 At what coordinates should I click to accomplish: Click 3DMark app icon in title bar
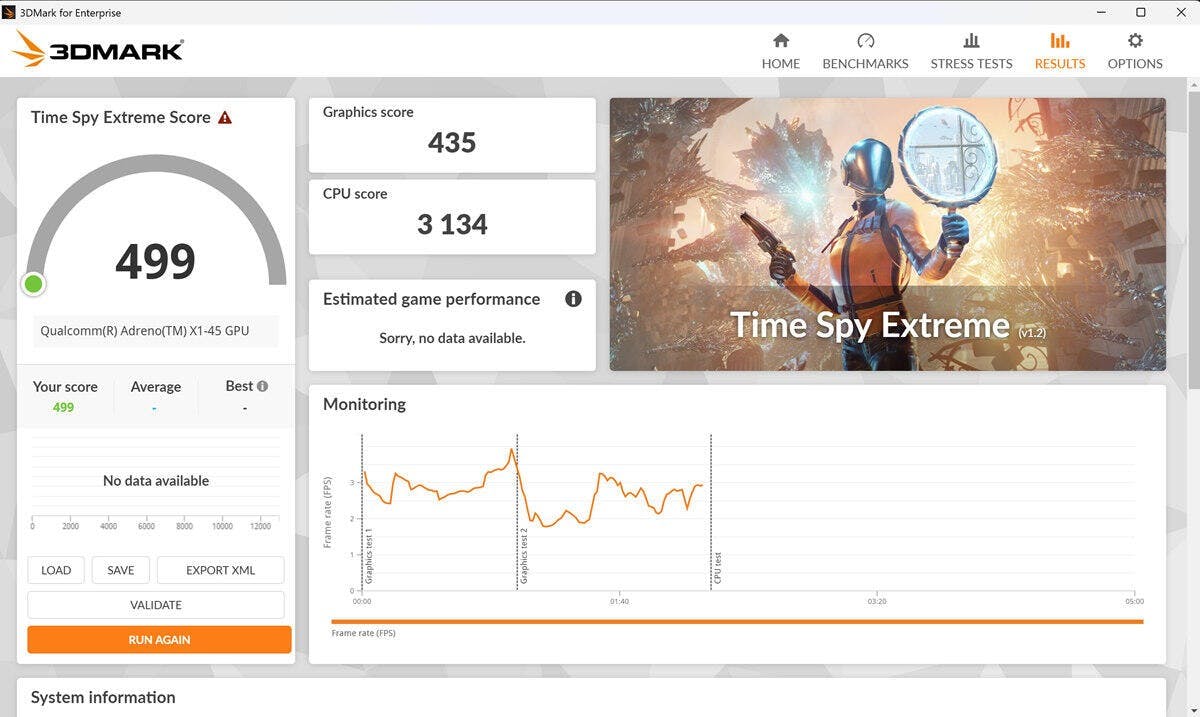click(x=9, y=12)
